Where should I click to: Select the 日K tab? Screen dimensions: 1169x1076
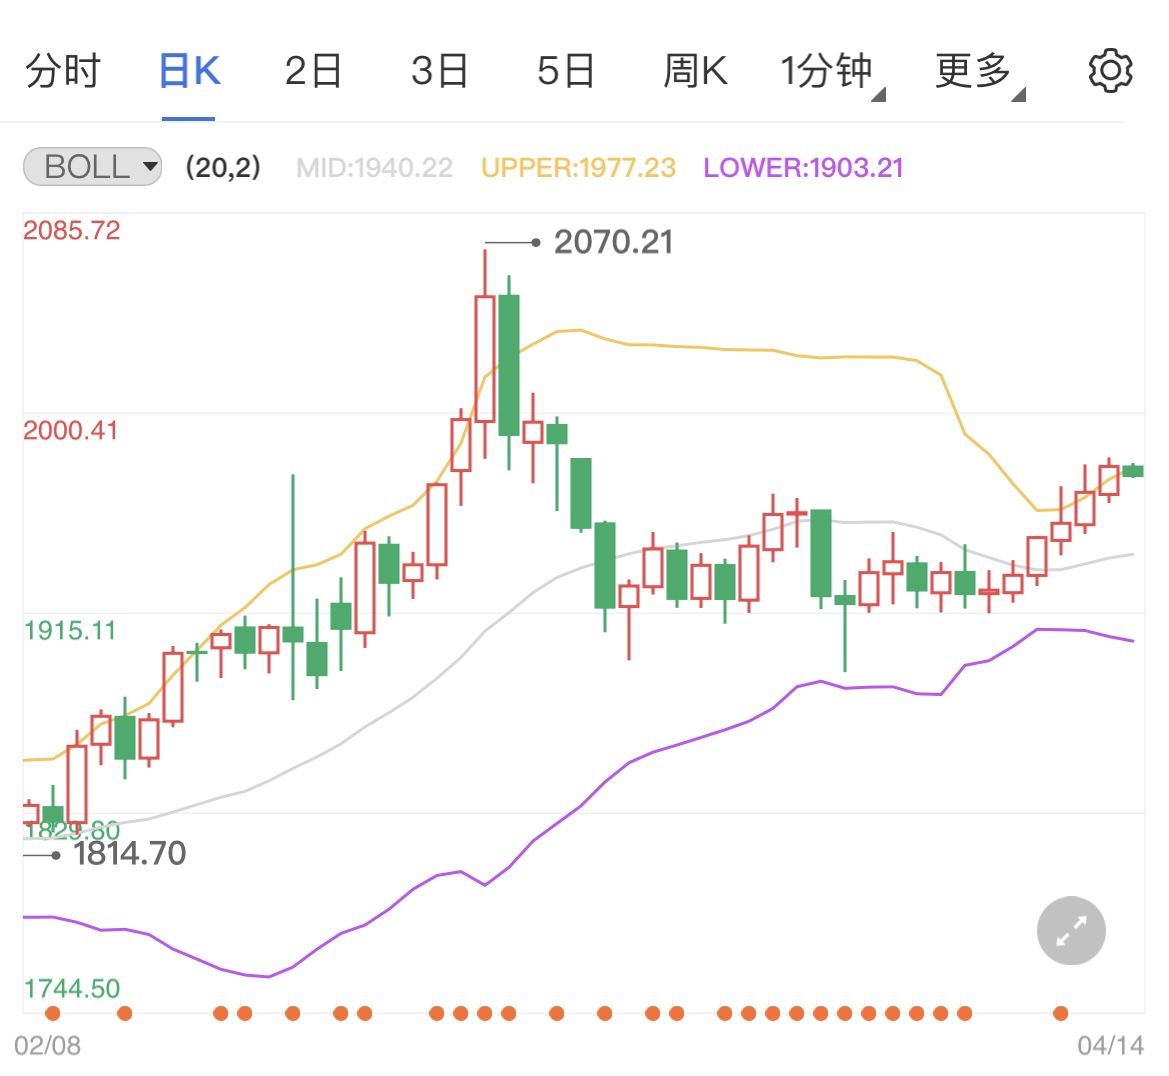click(189, 72)
